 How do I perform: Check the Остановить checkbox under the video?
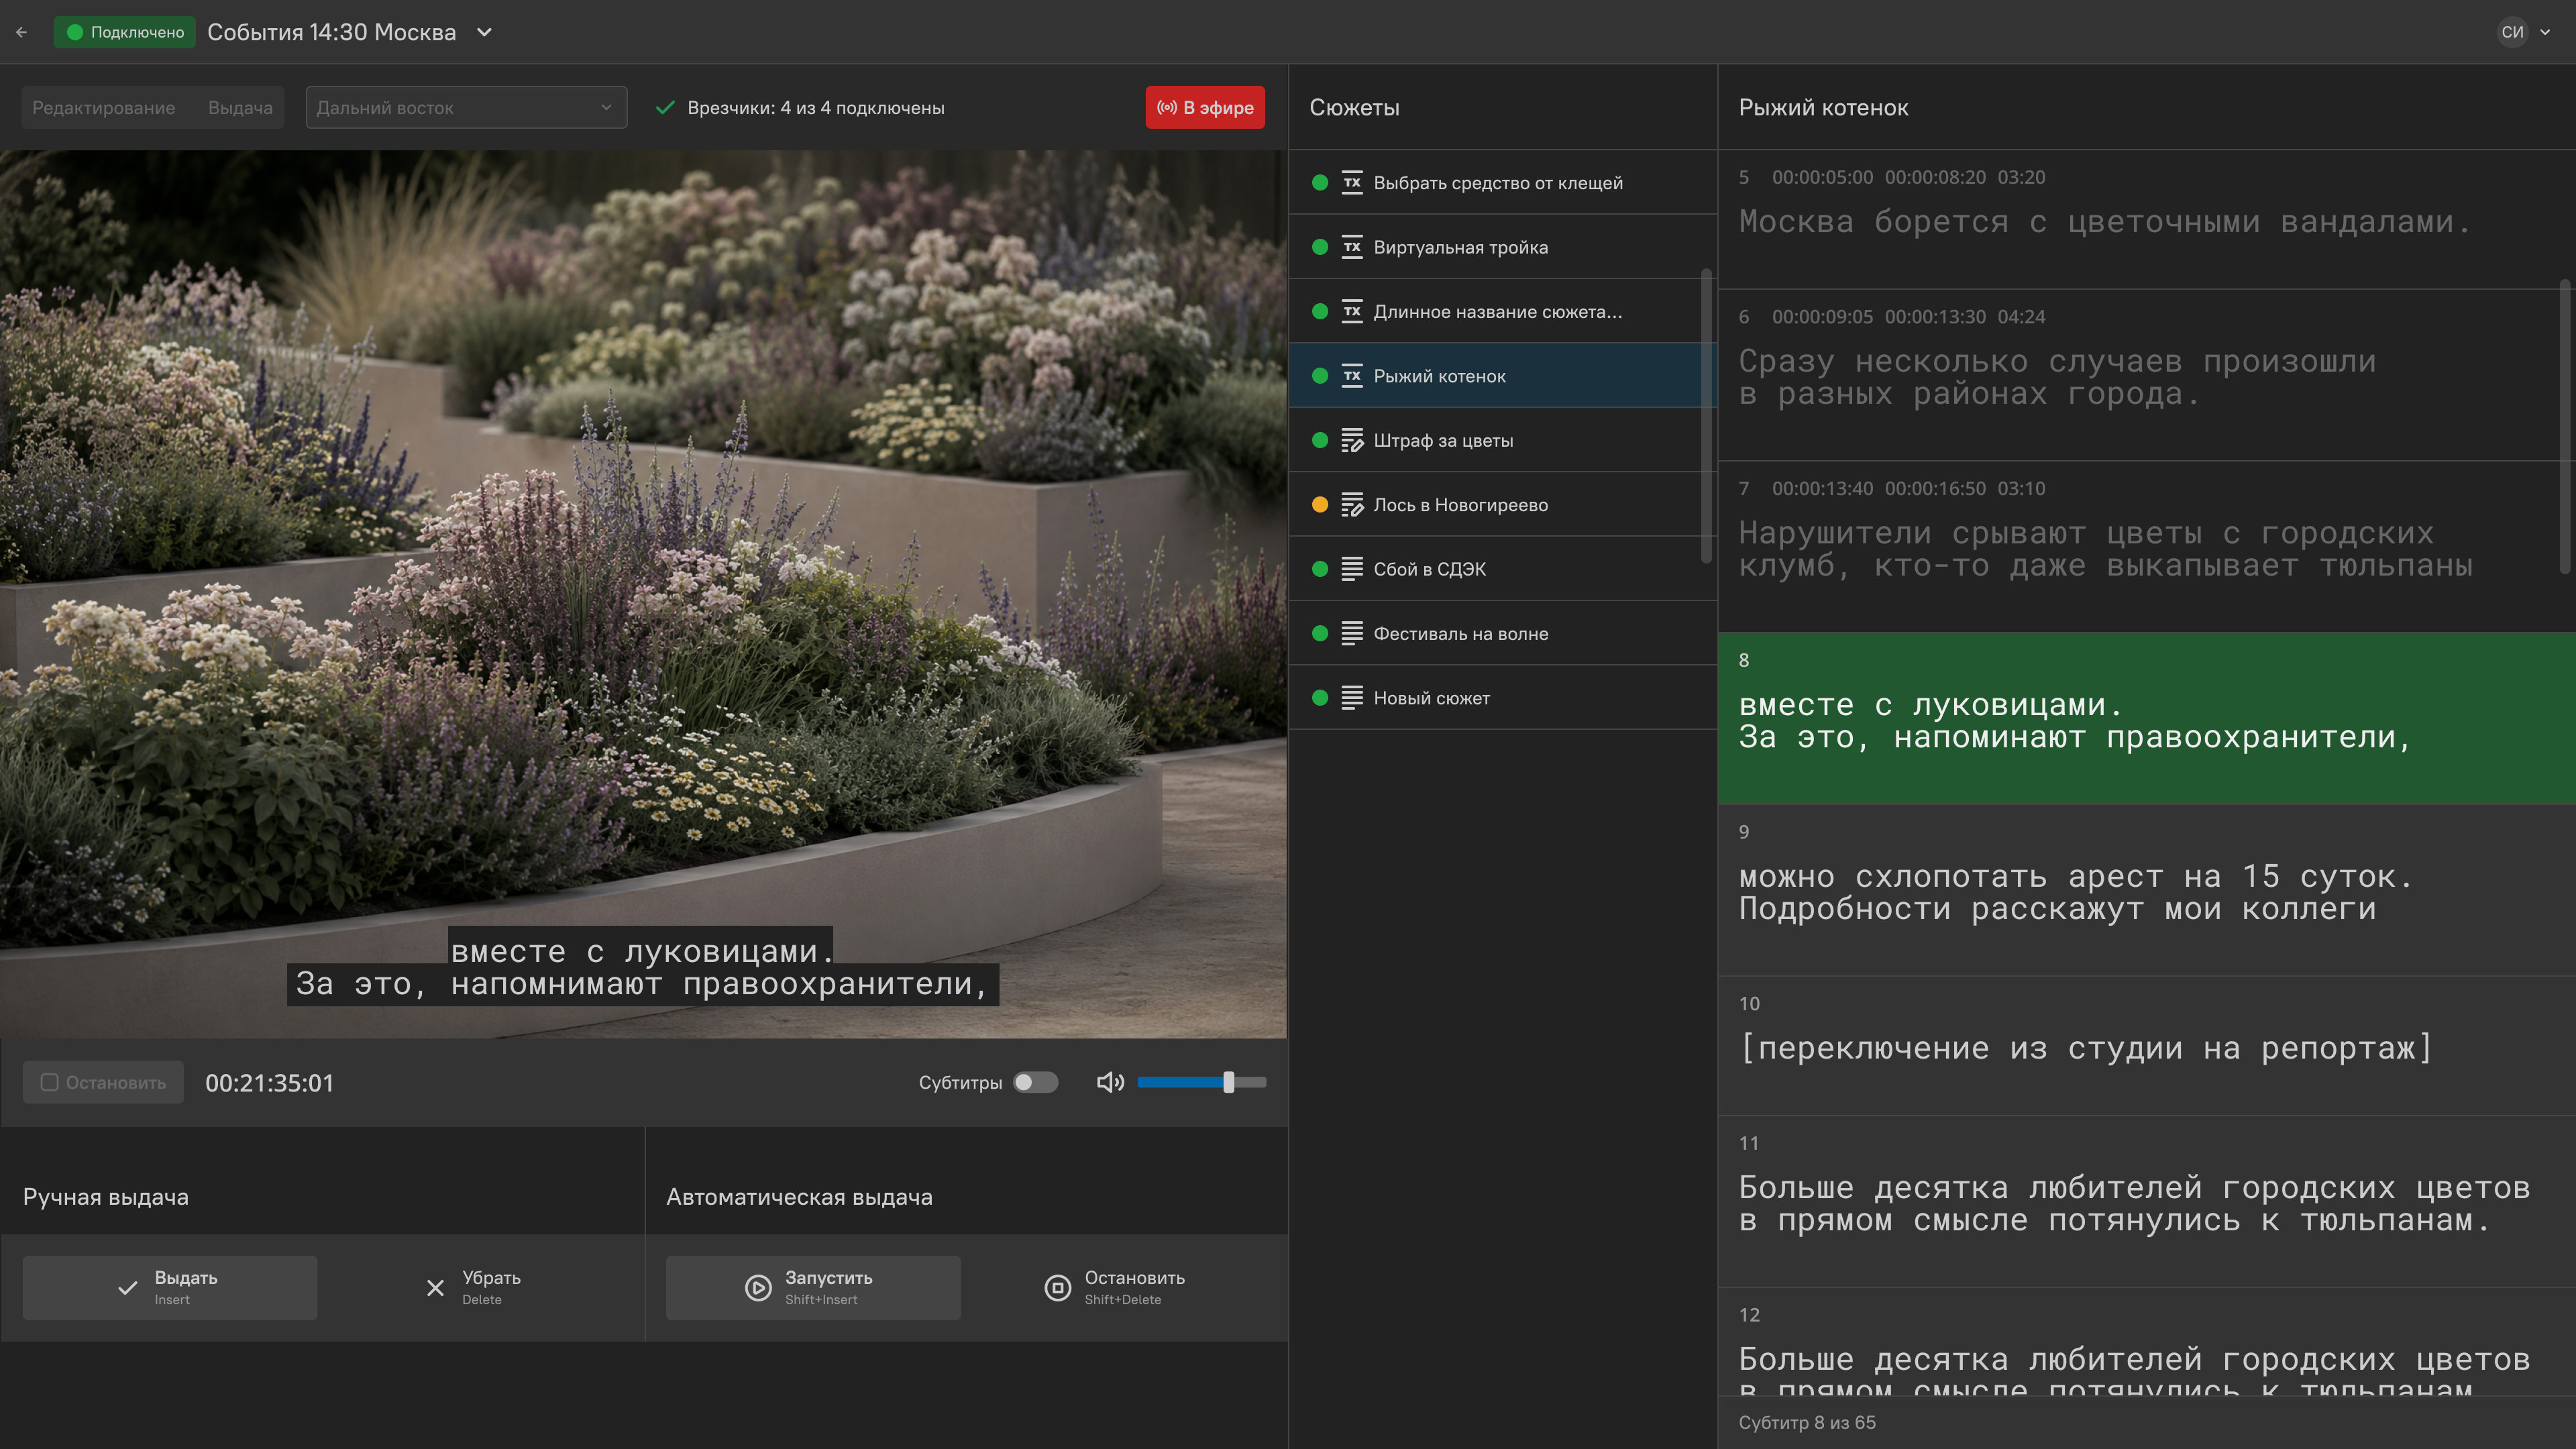[49, 1082]
